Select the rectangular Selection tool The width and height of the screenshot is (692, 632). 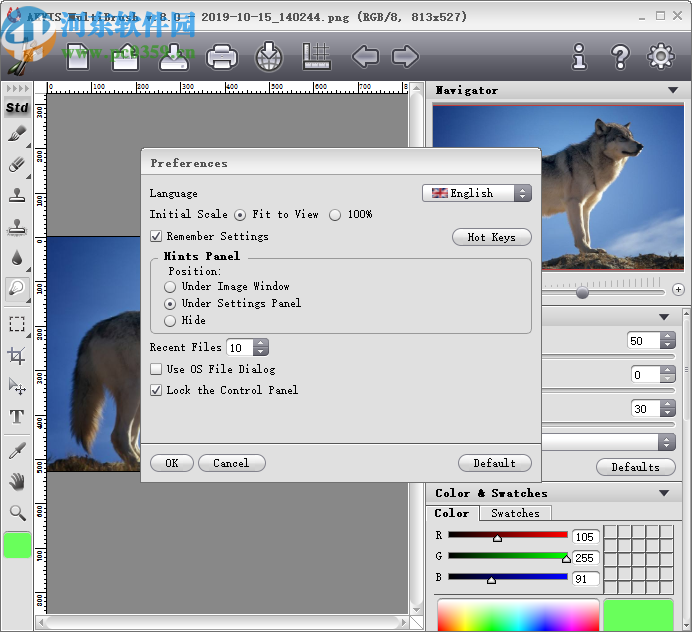point(17,324)
